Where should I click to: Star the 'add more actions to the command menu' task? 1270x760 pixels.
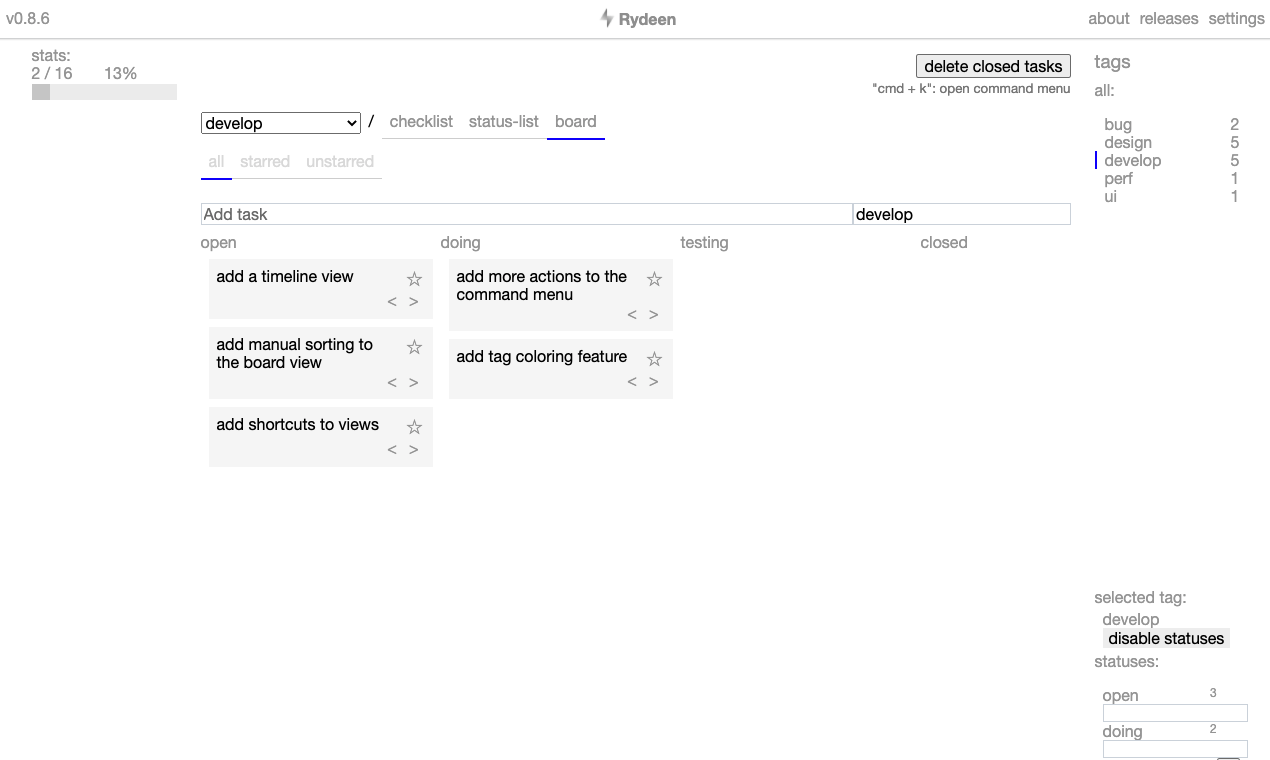tap(654, 279)
